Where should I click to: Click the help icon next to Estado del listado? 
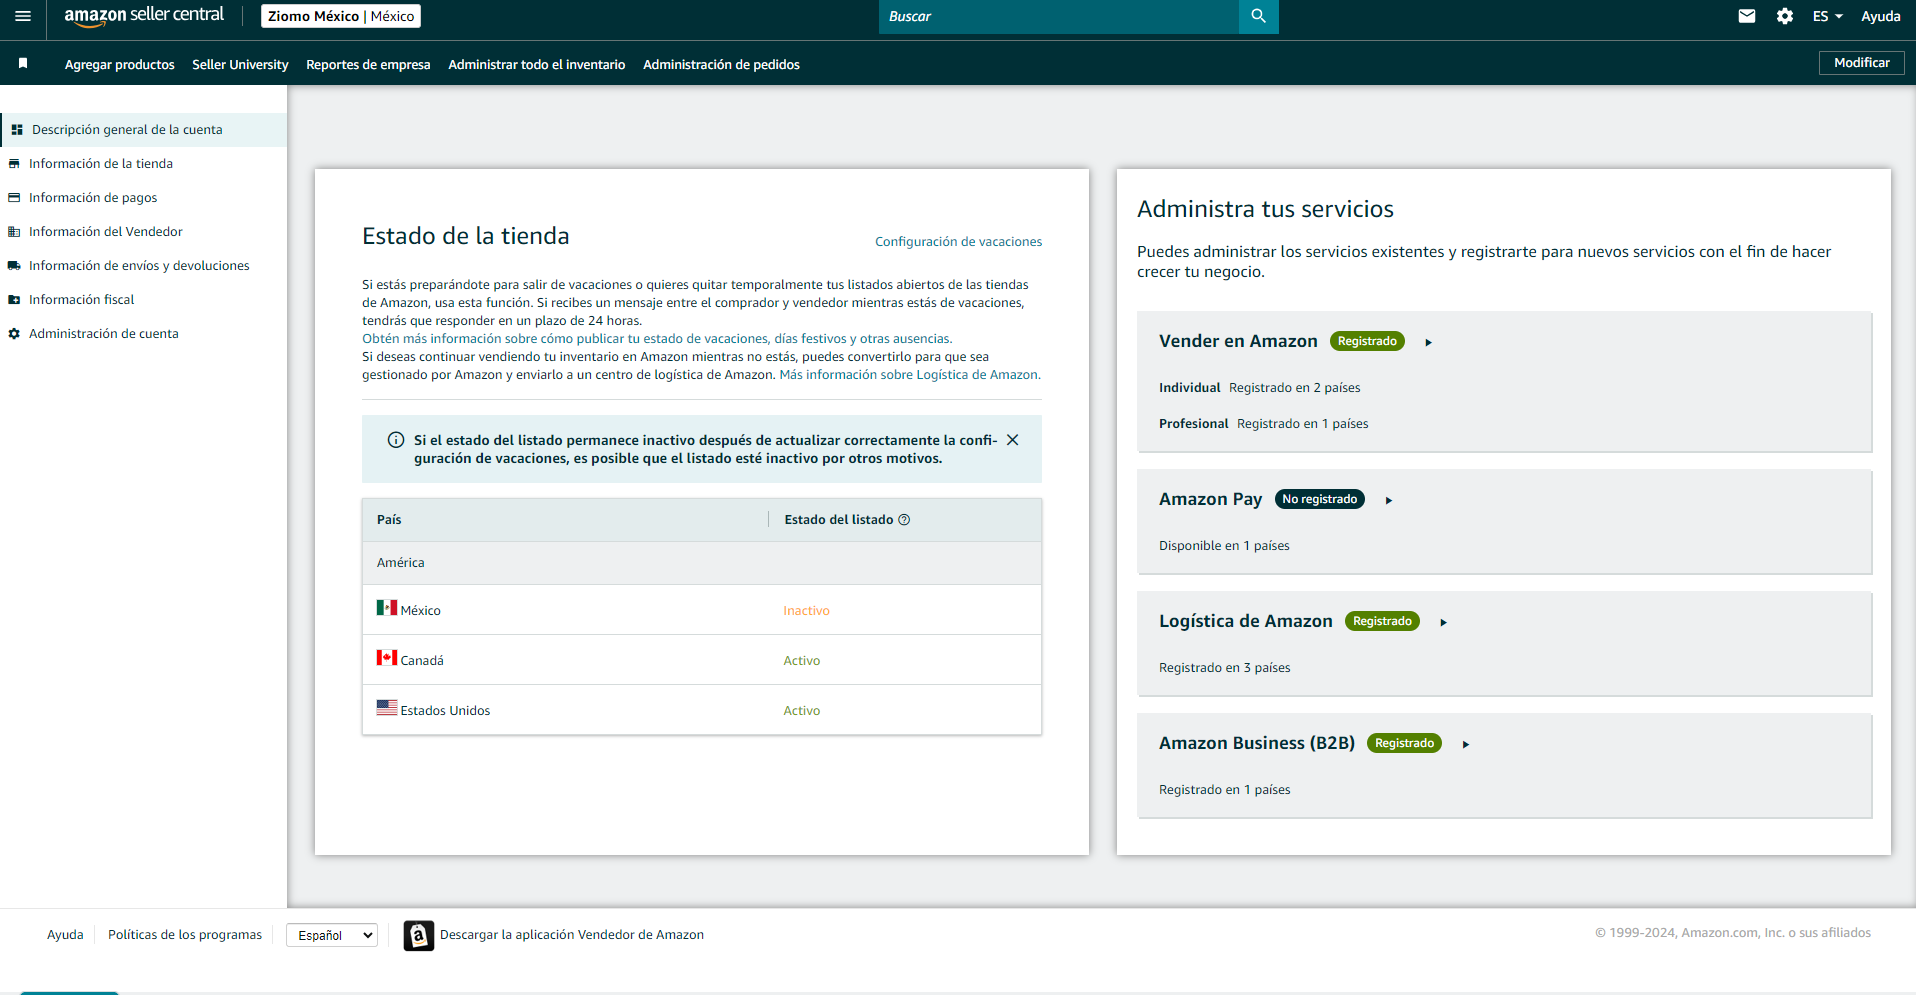coord(904,520)
